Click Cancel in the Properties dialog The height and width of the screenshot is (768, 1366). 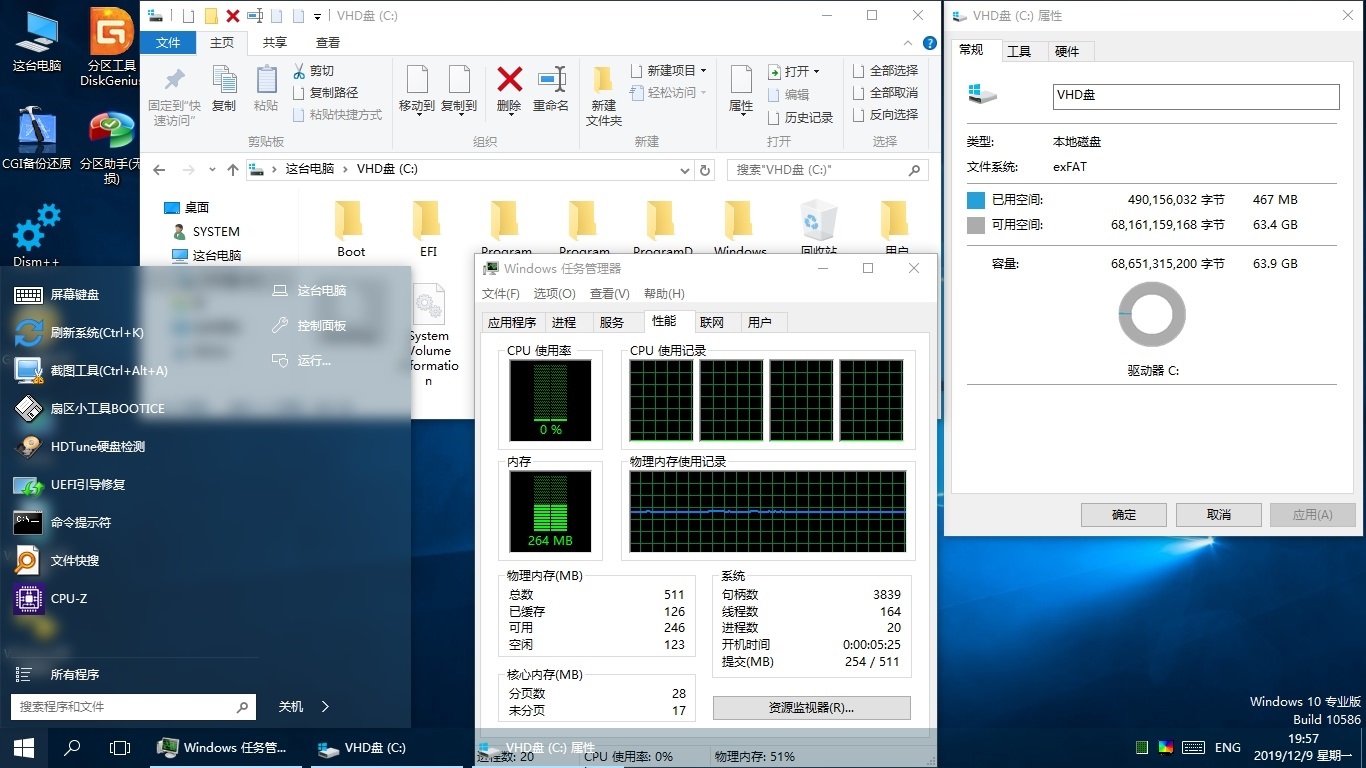(x=1219, y=515)
